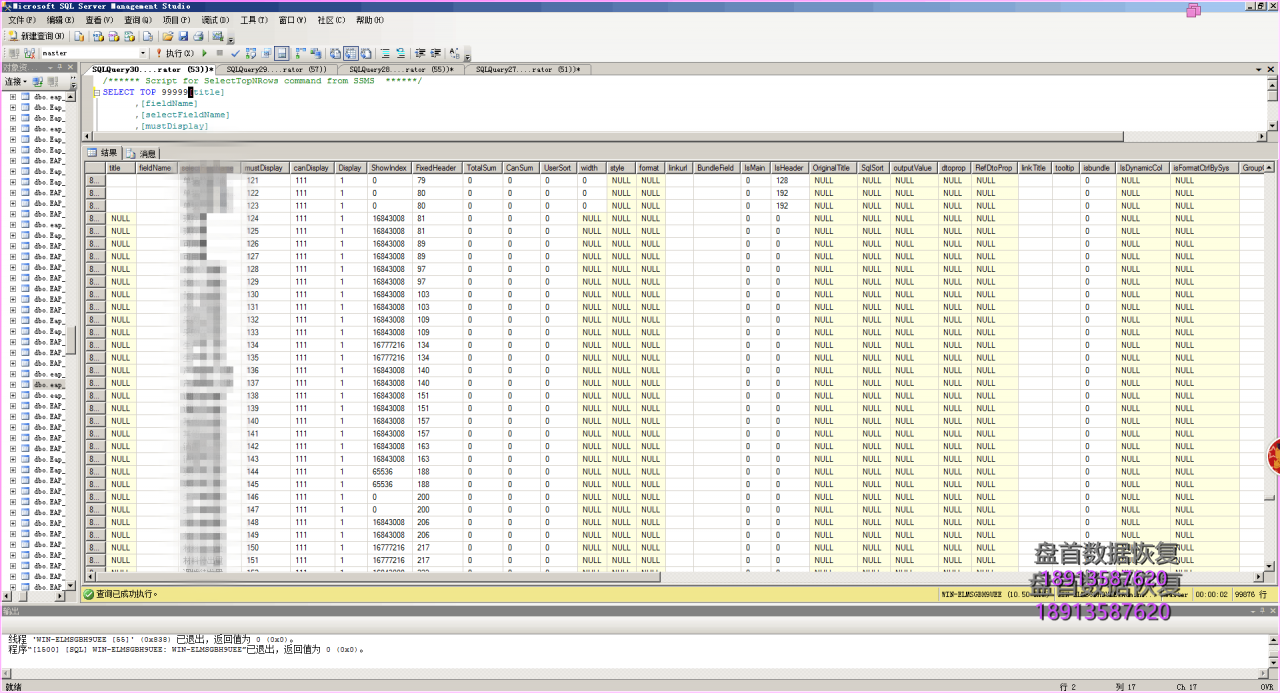This screenshot has height=693, width=1280.
Task: Click the Print icon in the standard toolbar
Action: 198,36
